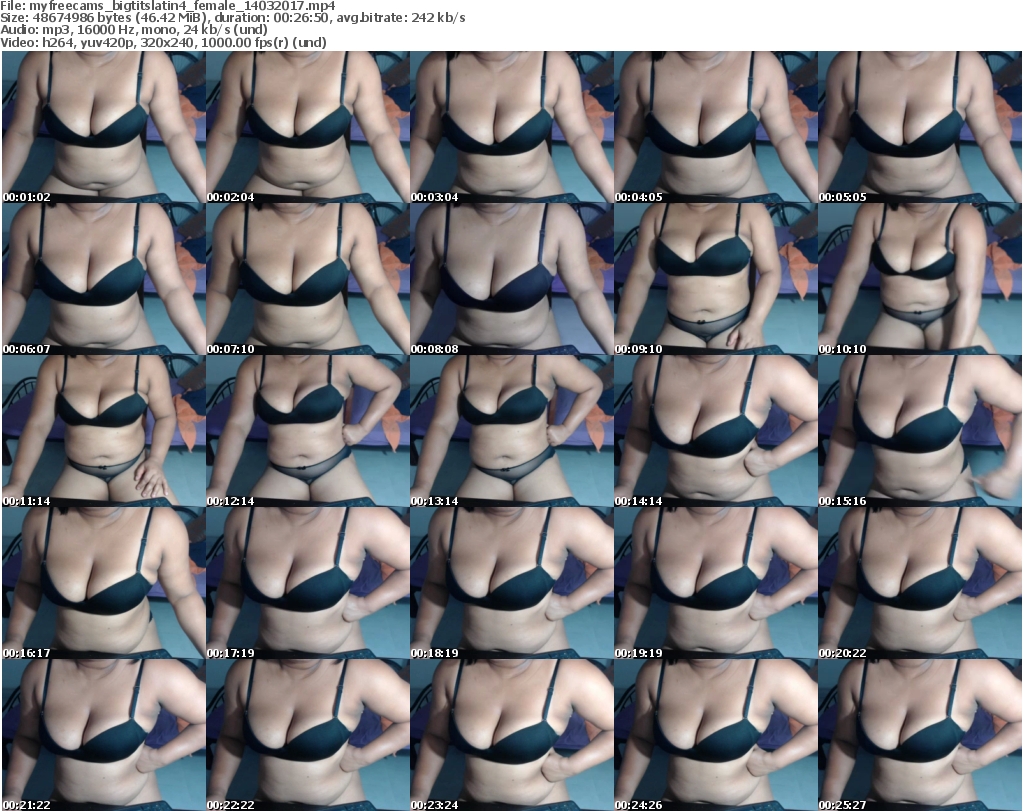Viewport: 1024px width, 811px height.
Task: Select the thumbnail stamped 00:02:04
Action: [308, 127]
